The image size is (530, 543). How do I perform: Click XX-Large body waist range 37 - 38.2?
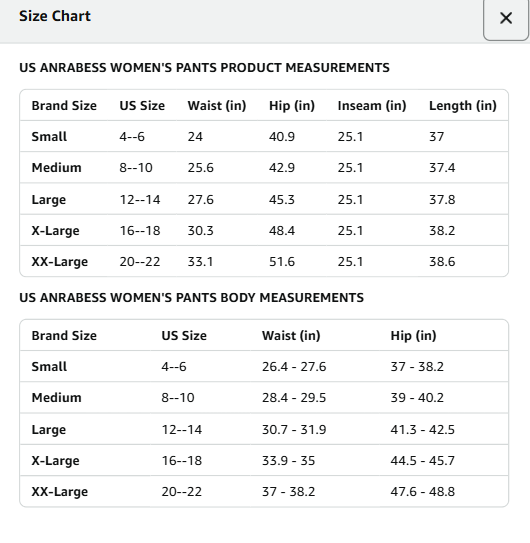[x=288, y=491]
